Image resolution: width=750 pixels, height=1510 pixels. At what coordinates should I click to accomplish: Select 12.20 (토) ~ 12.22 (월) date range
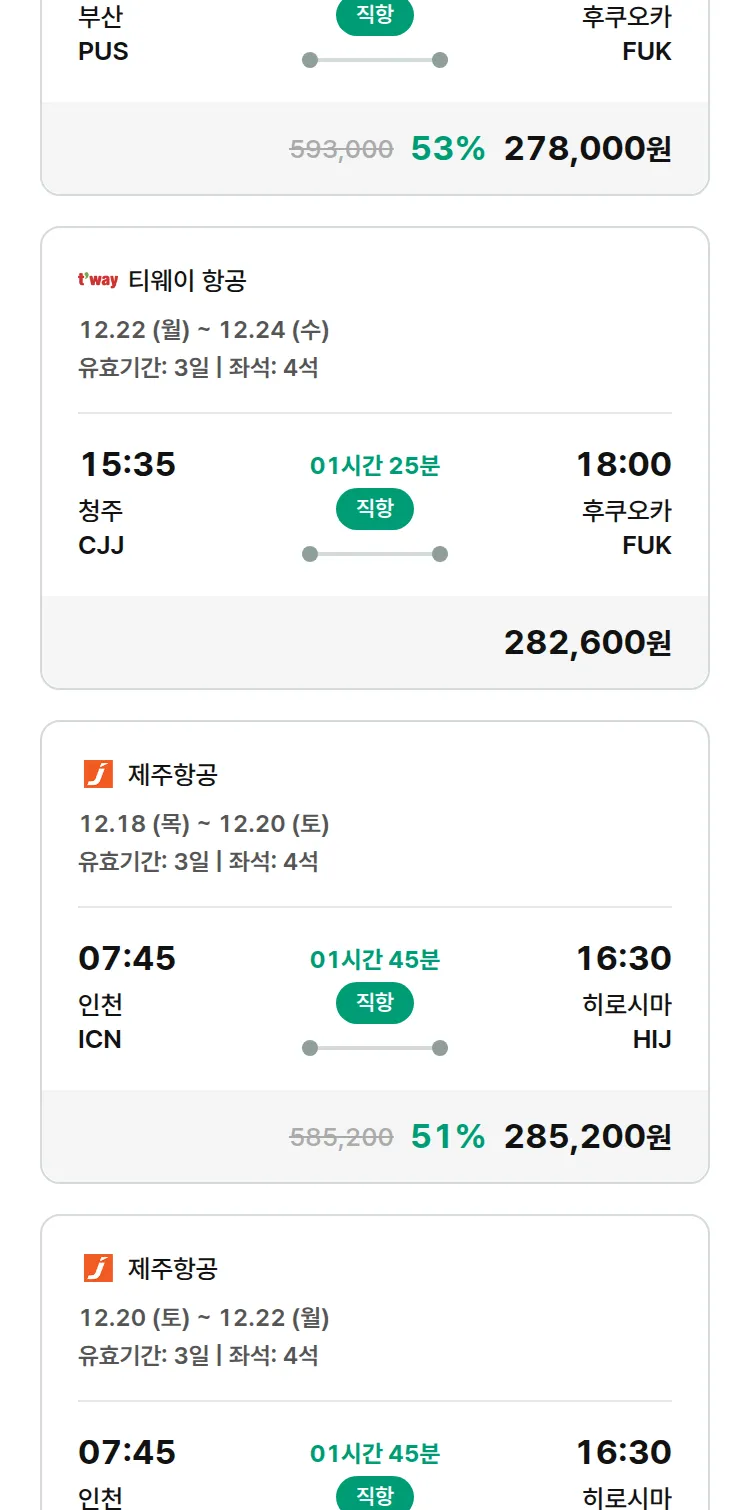204,1318
